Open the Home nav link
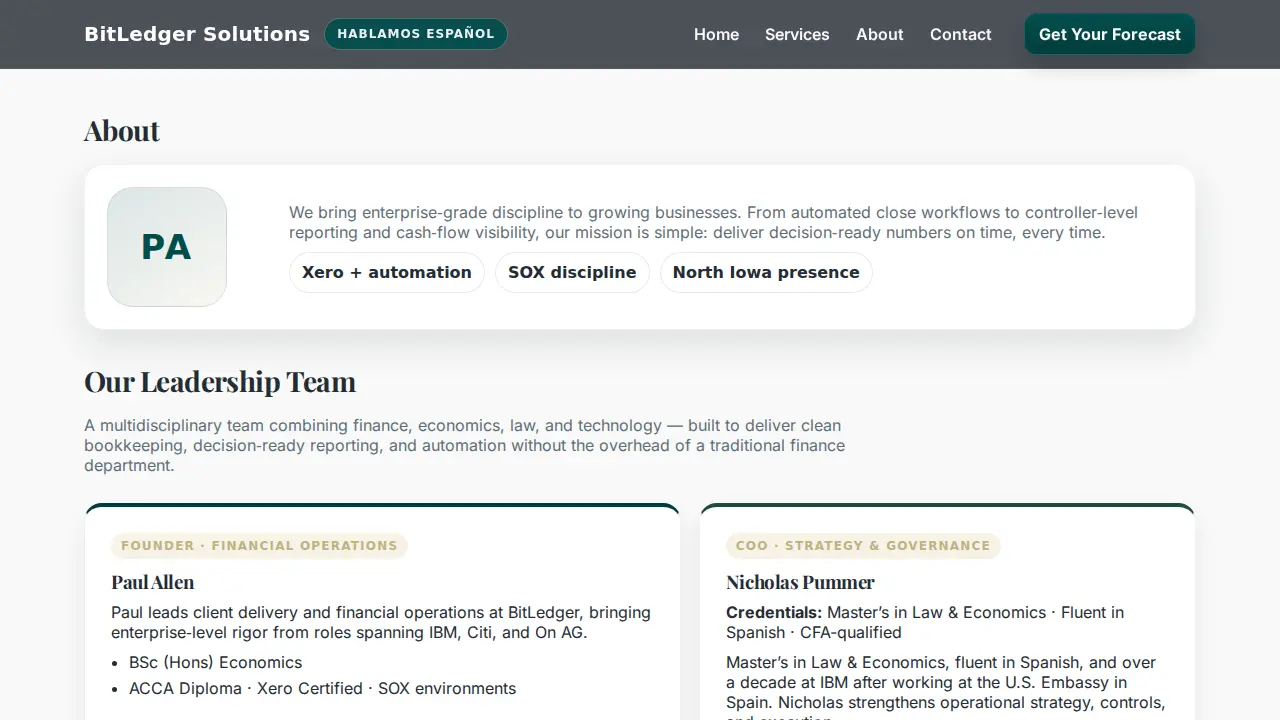1280x720 pixels. [716, 34]
